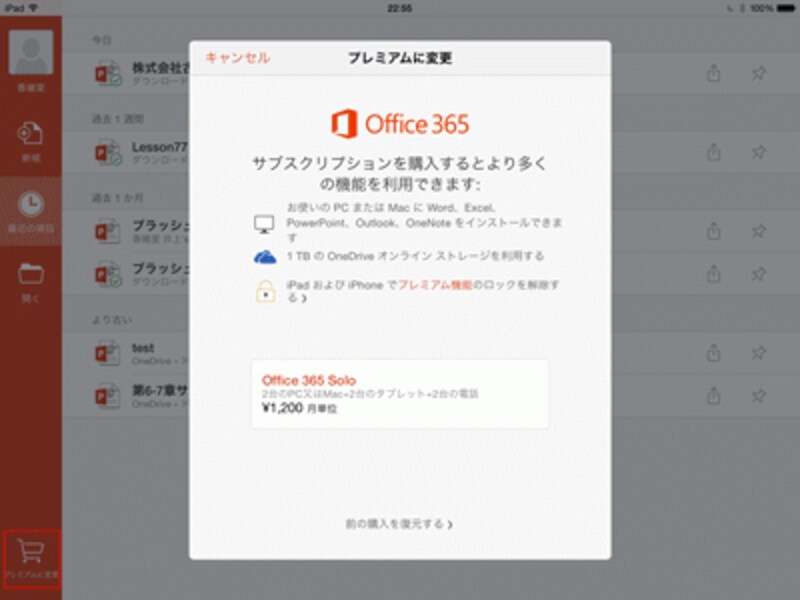The height and width of the screenshot is (600, 800).
Task: Share the 株式会社 presentation file
Action: 714,73
